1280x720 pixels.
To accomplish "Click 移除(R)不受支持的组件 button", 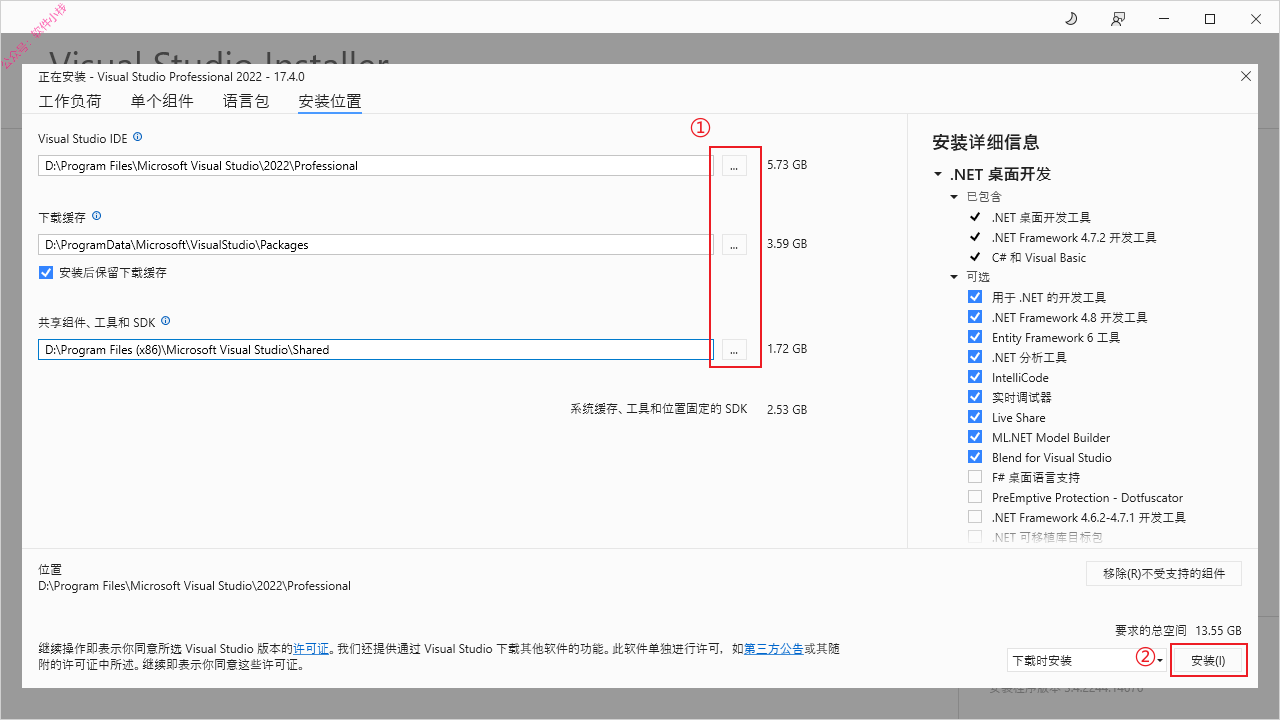I will [x=1164, y=573].
